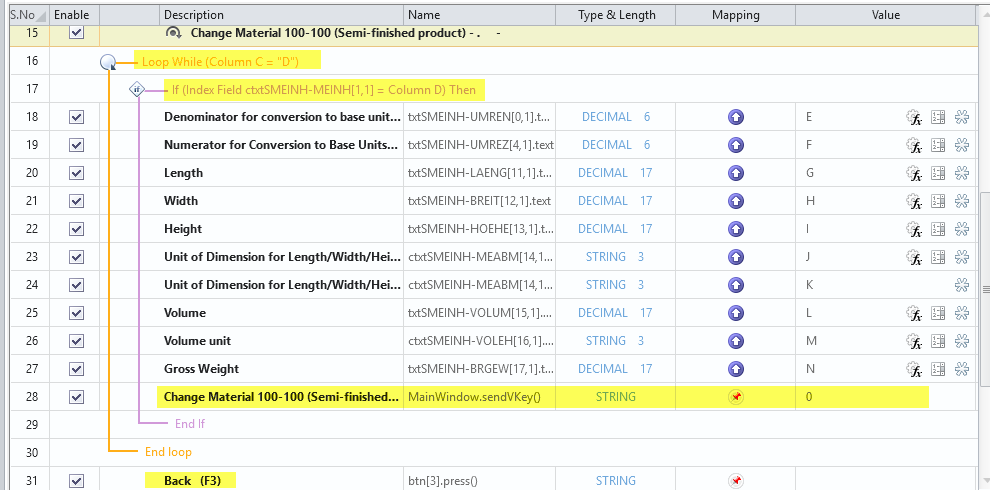Click the snowflake icon in row 24

pyautogui.click(x=962, y=285)
